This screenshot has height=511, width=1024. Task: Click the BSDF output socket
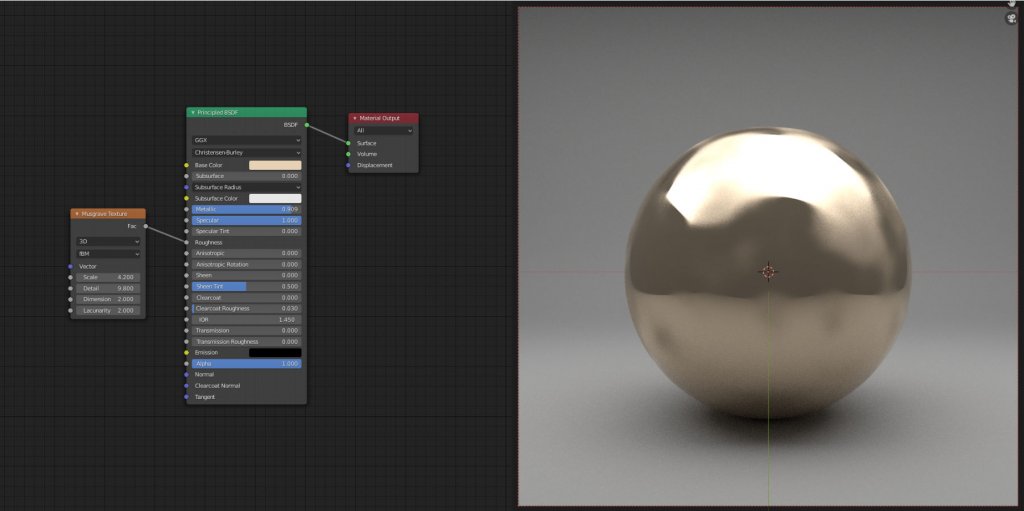pyautogui.click(x=307, y=125)
